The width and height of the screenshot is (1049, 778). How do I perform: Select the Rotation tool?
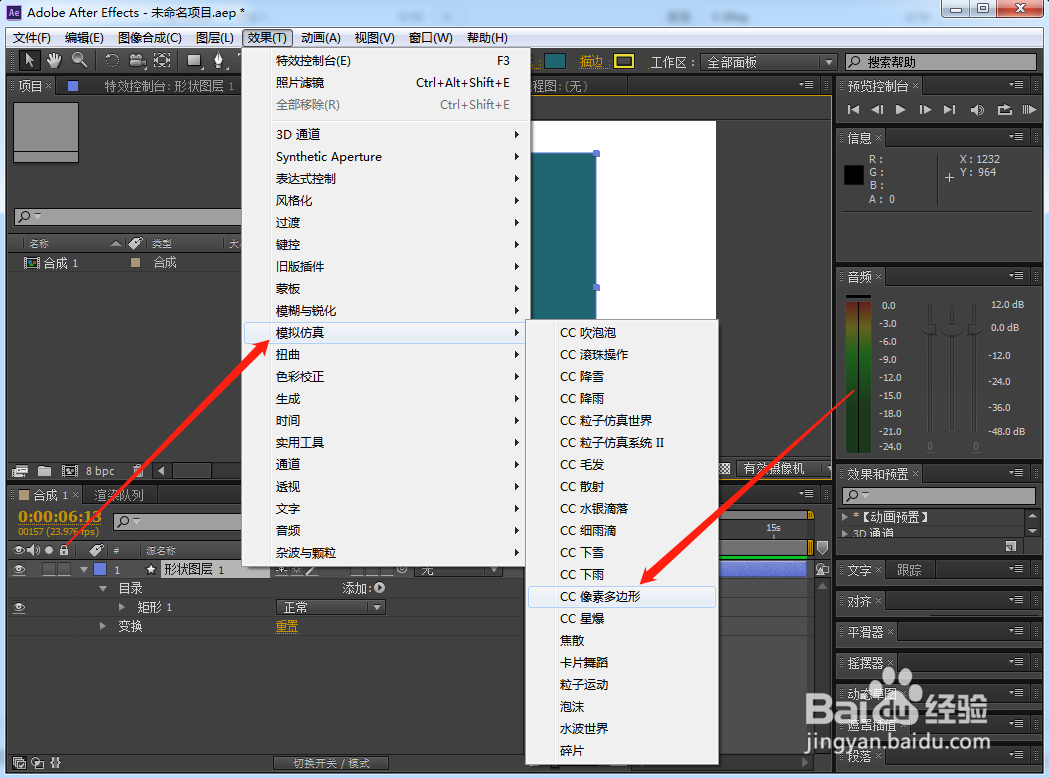(112, 61)
